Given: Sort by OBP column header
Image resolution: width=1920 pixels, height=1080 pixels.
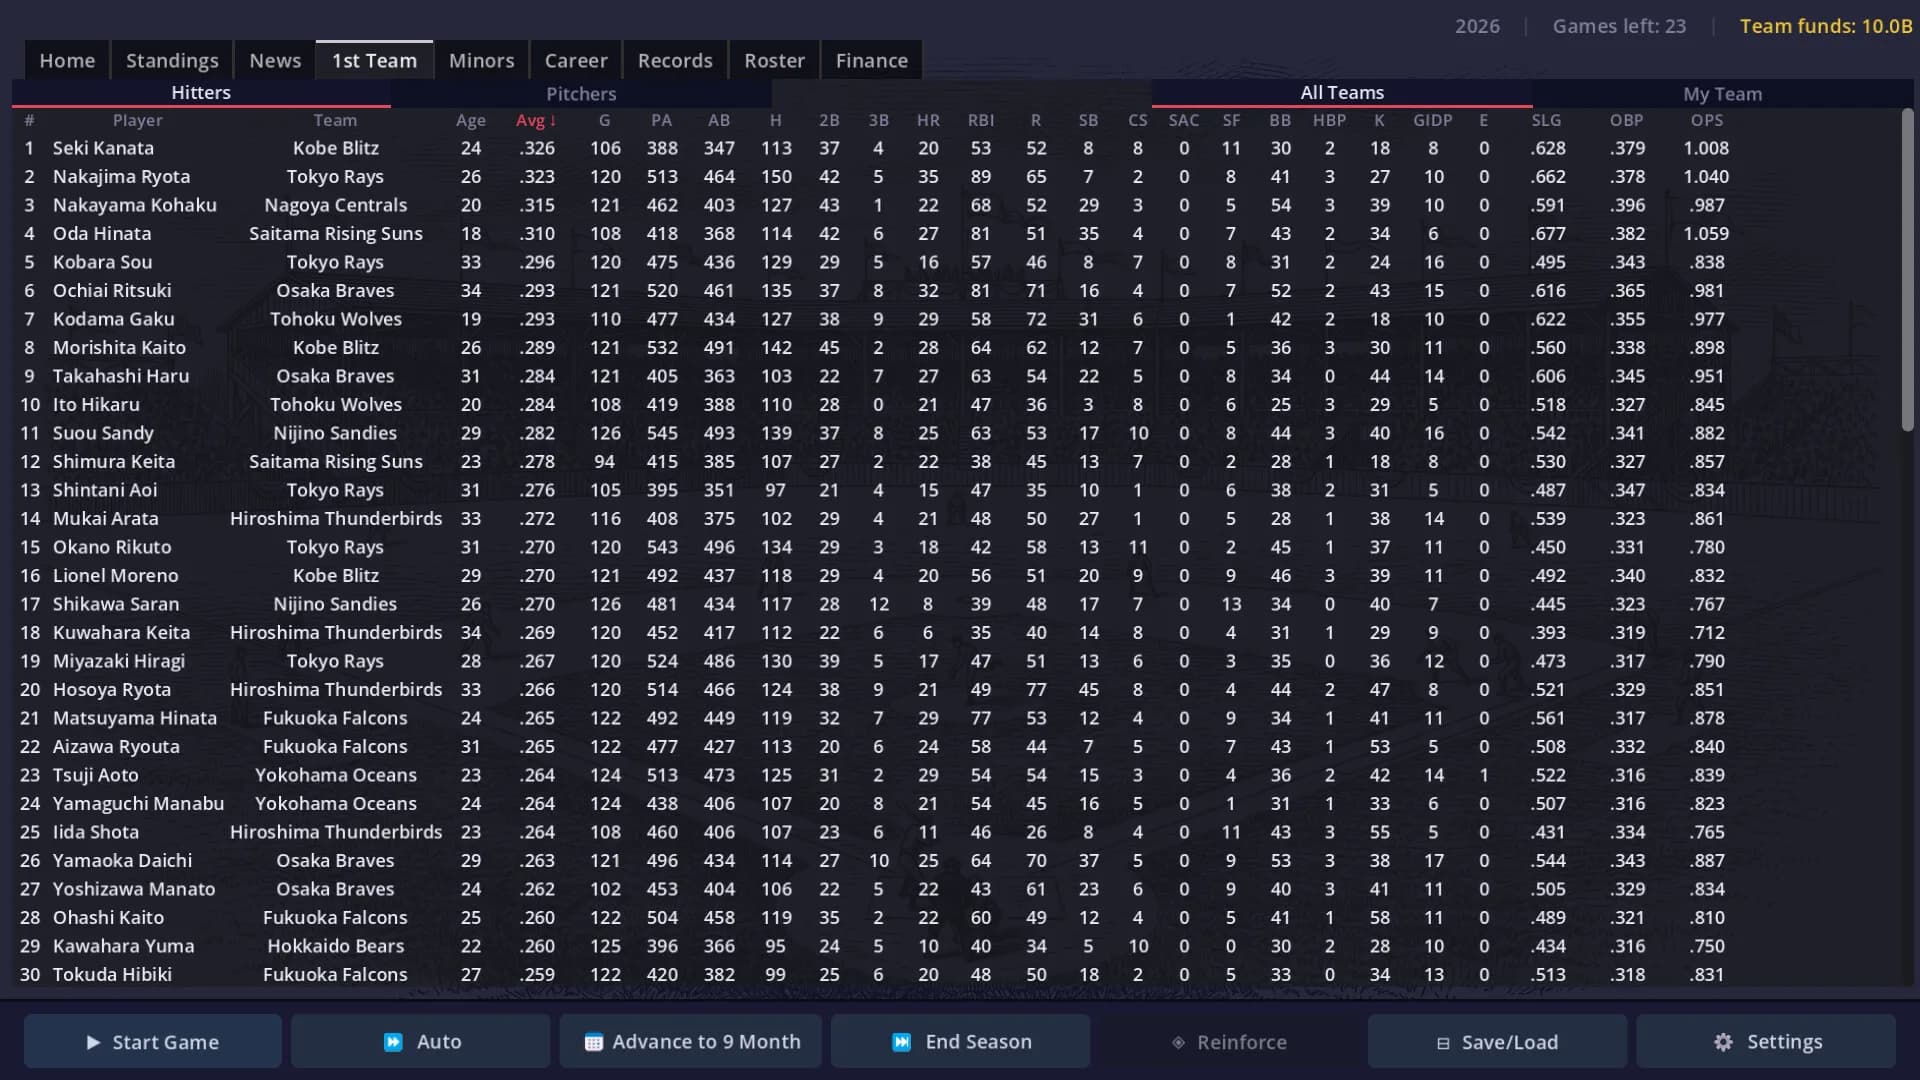Looking at the screenshot, I should 1627,120.
